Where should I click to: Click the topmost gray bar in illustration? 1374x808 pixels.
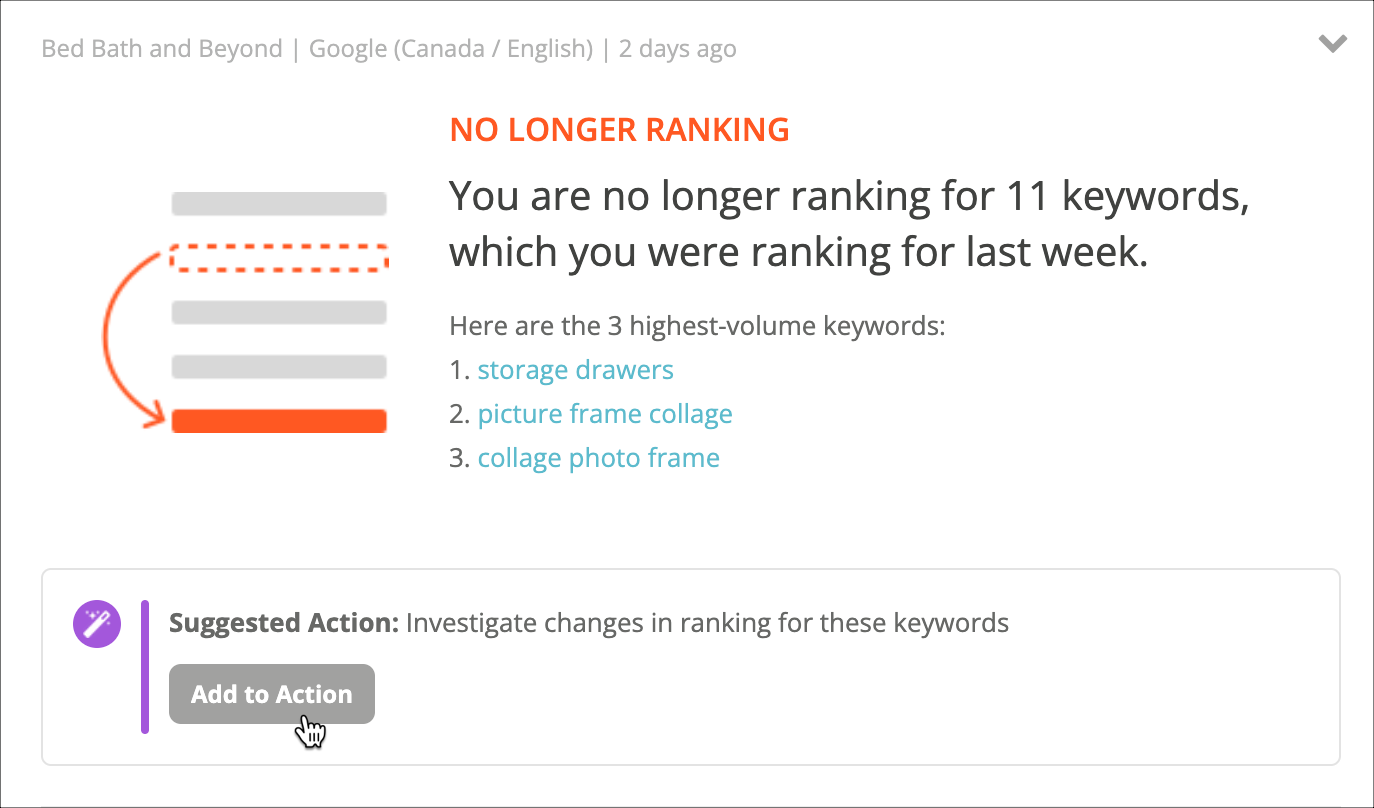click(x=279, y=204)
